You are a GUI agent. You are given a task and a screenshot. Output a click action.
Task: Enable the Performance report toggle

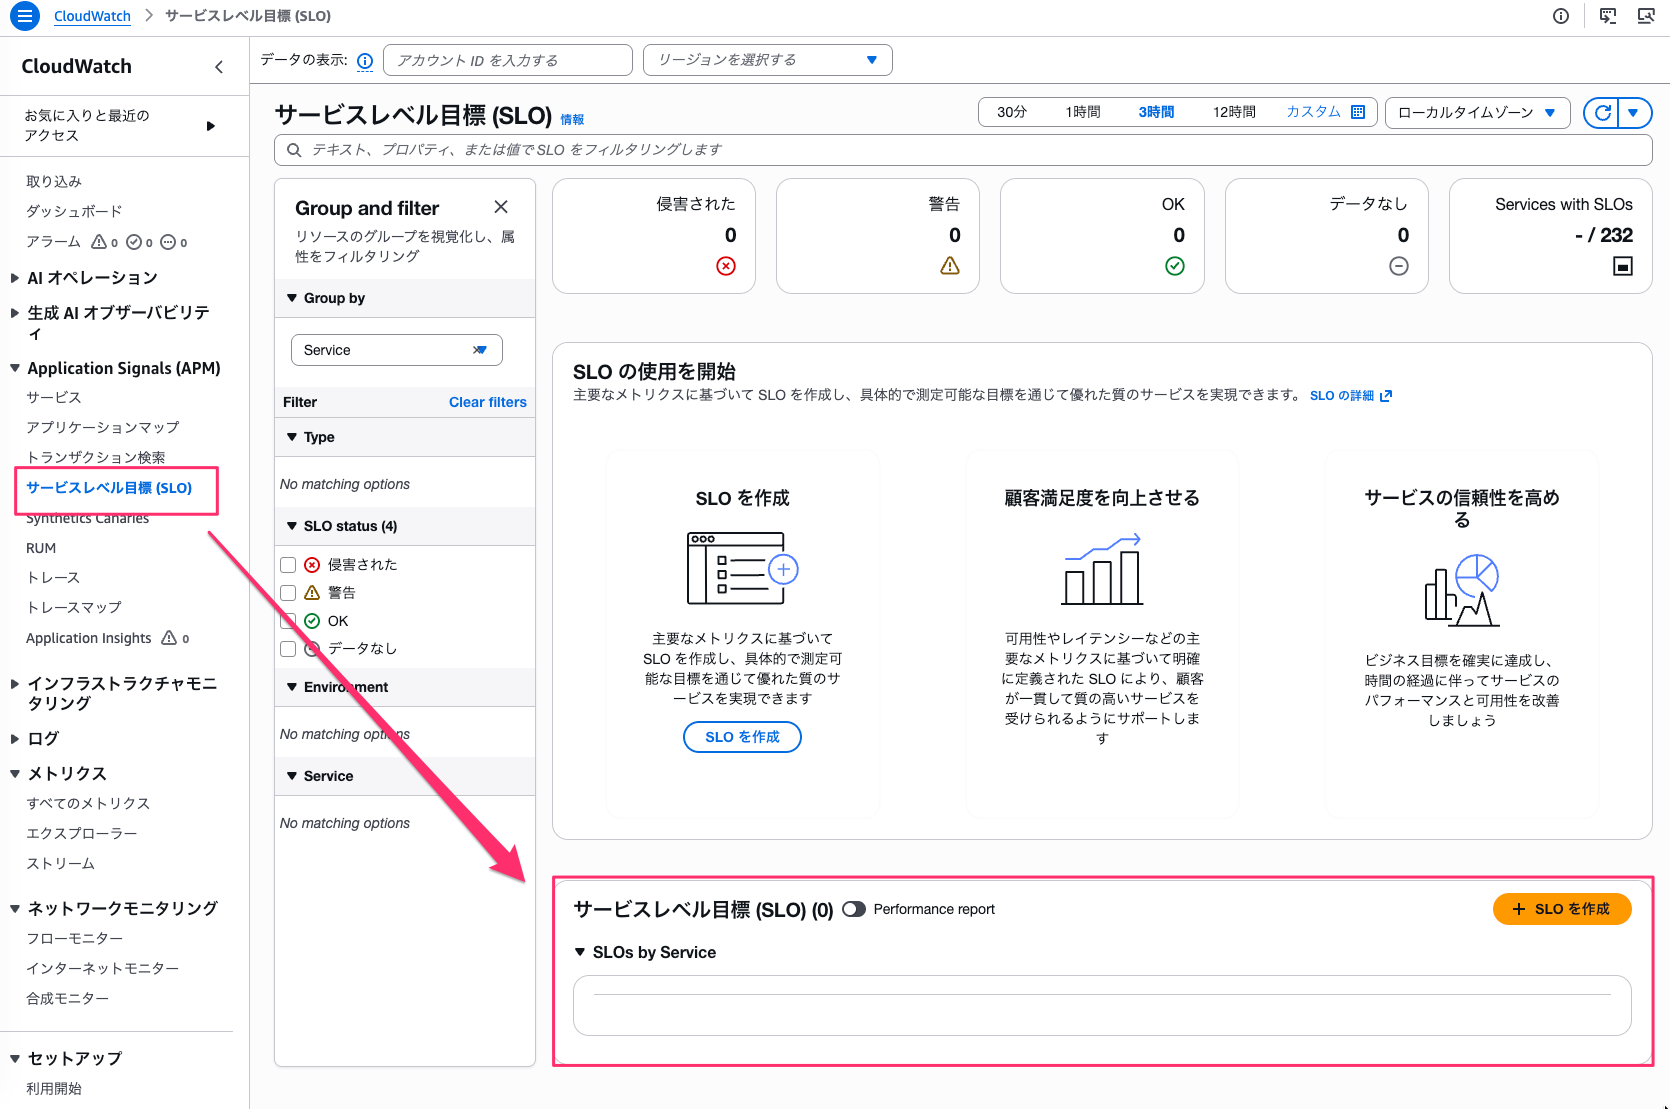[854, 909]
